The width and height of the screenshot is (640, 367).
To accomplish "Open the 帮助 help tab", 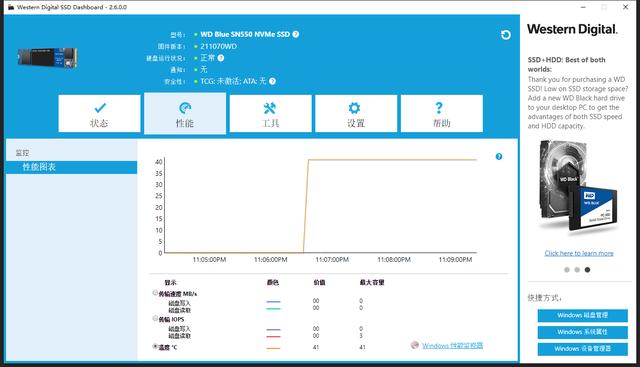I will coord(442,113).
